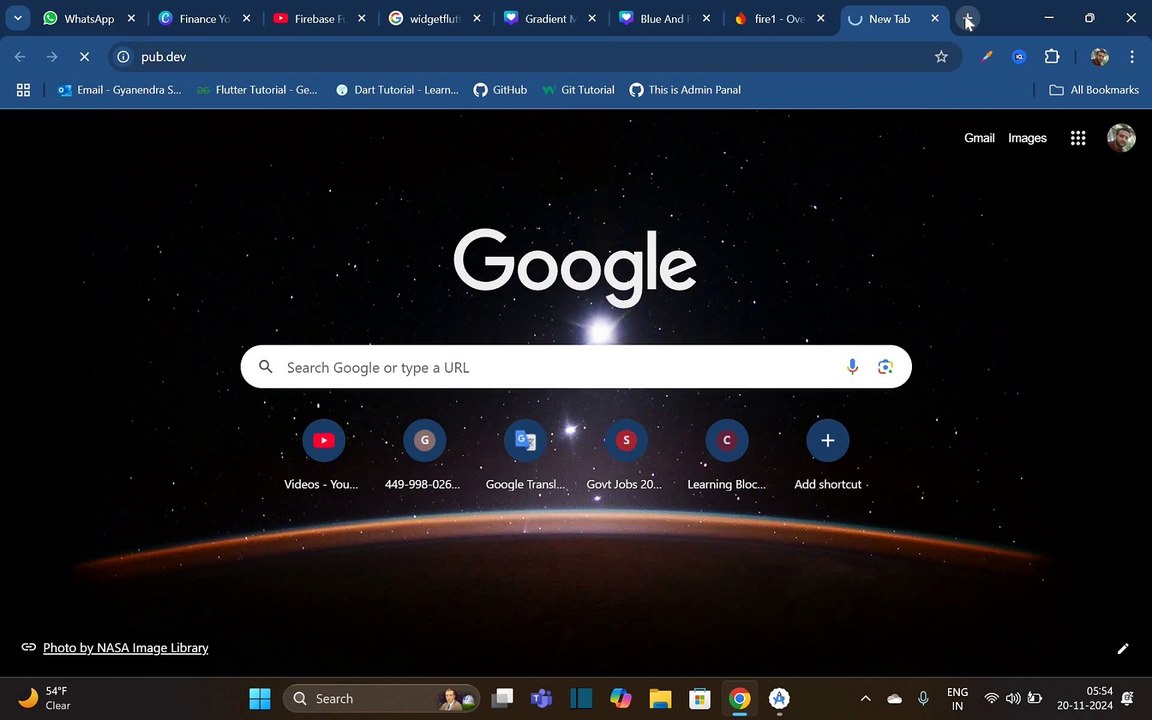This screenshot has width=1152, height=720.
Task: Open the tab search dropdown arrow
Action: point(18,18)
